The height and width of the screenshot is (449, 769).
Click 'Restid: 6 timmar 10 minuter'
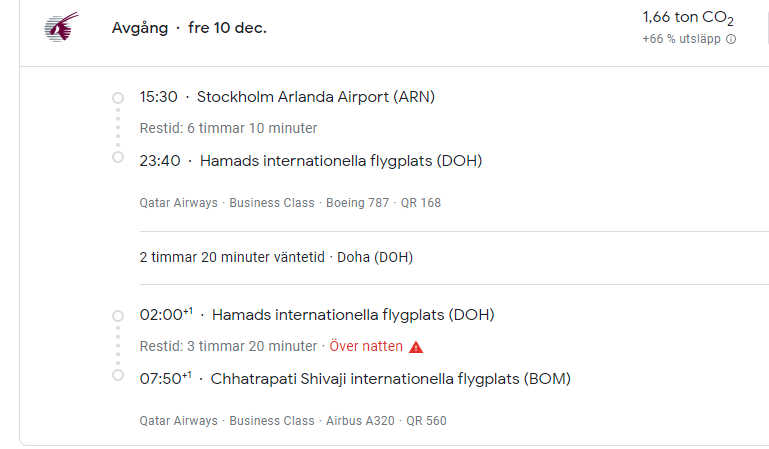(x=228, y=128)
